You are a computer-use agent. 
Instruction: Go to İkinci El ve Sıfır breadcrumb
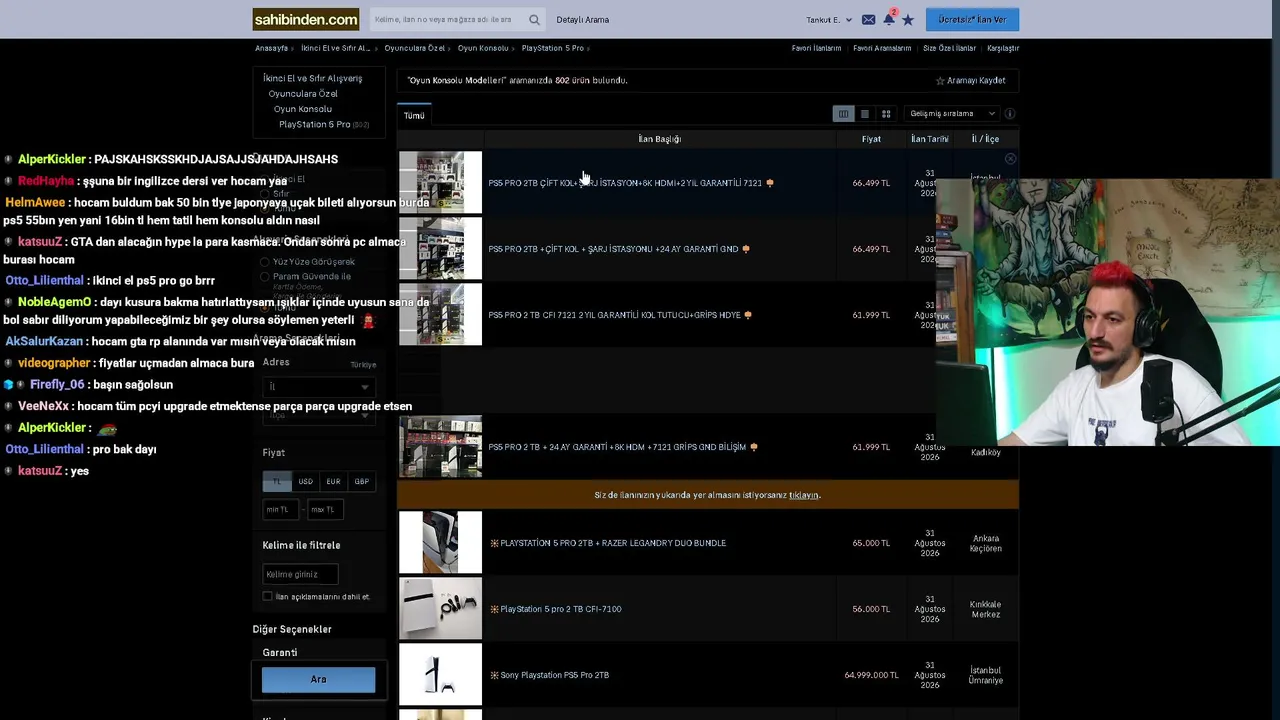point(335,48)
